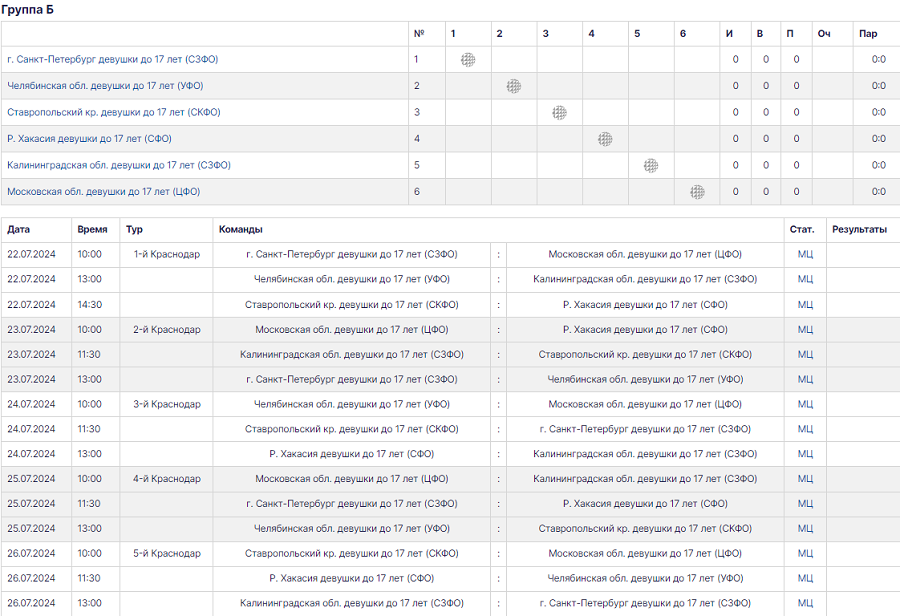Click the Пар column header in standings

click(868, 33)
